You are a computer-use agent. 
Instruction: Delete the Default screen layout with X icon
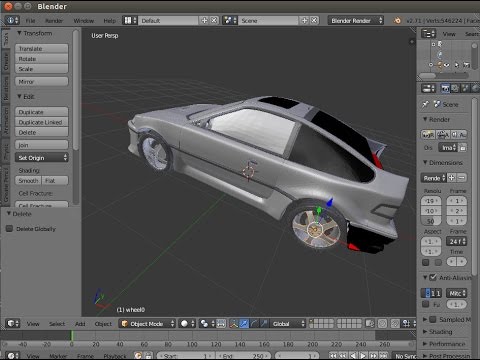point(214,20)
